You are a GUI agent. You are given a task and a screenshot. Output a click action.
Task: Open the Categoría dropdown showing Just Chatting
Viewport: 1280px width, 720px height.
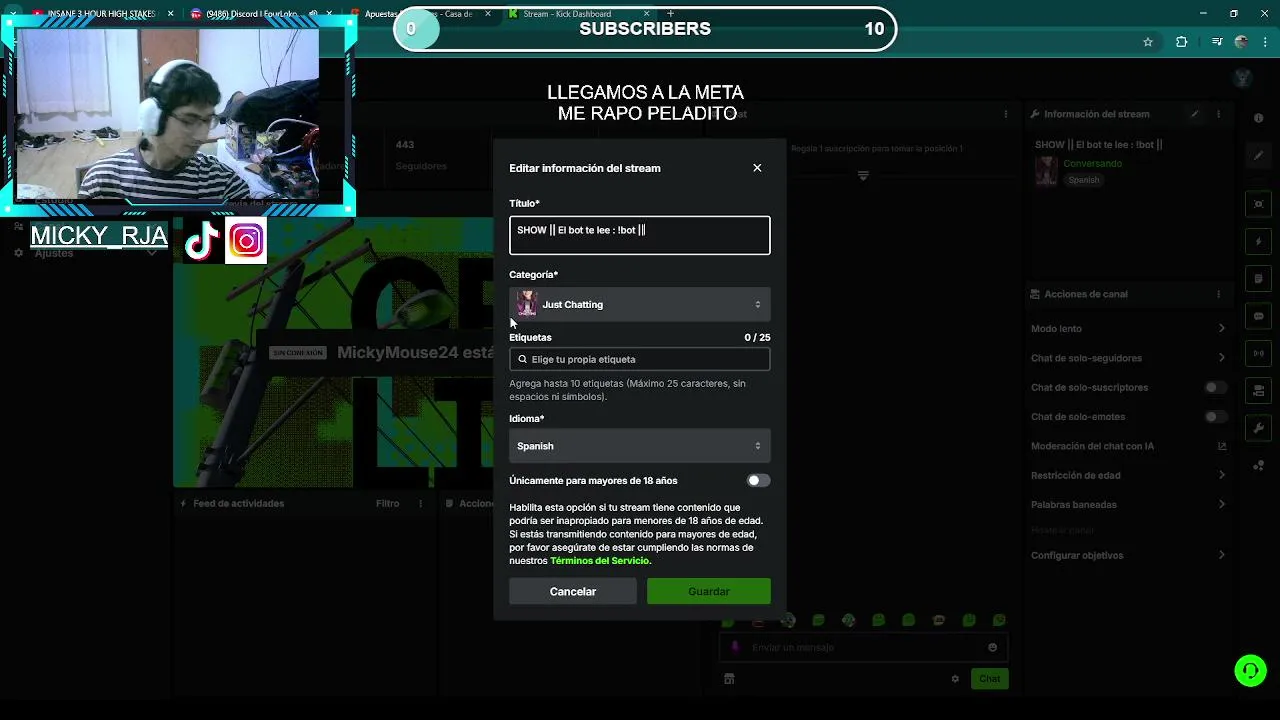tap(640, 304)
